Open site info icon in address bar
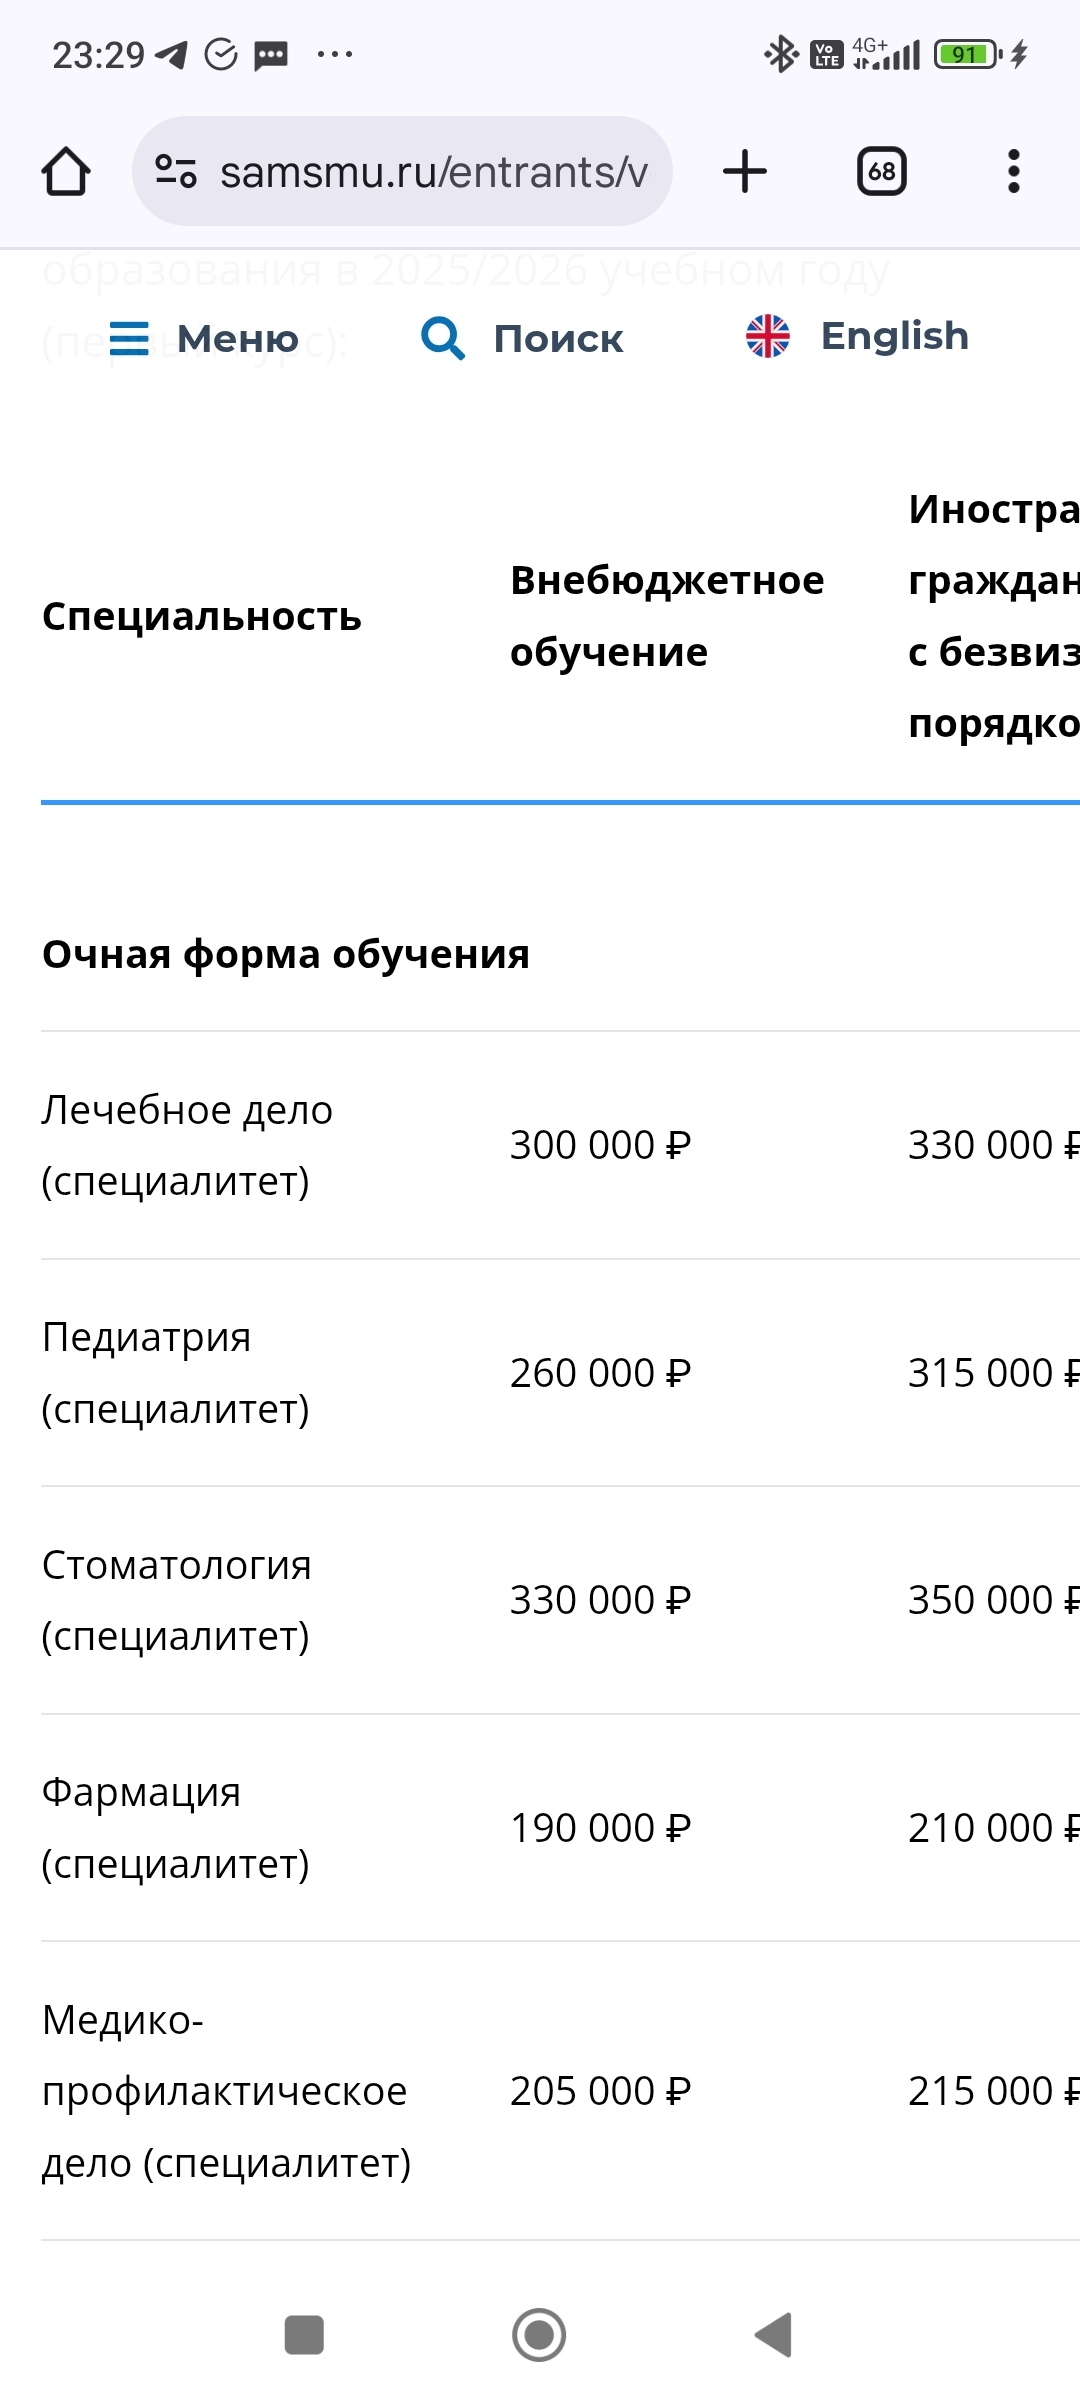This screenshot has height=2400, width=1080. coord(176,171)
